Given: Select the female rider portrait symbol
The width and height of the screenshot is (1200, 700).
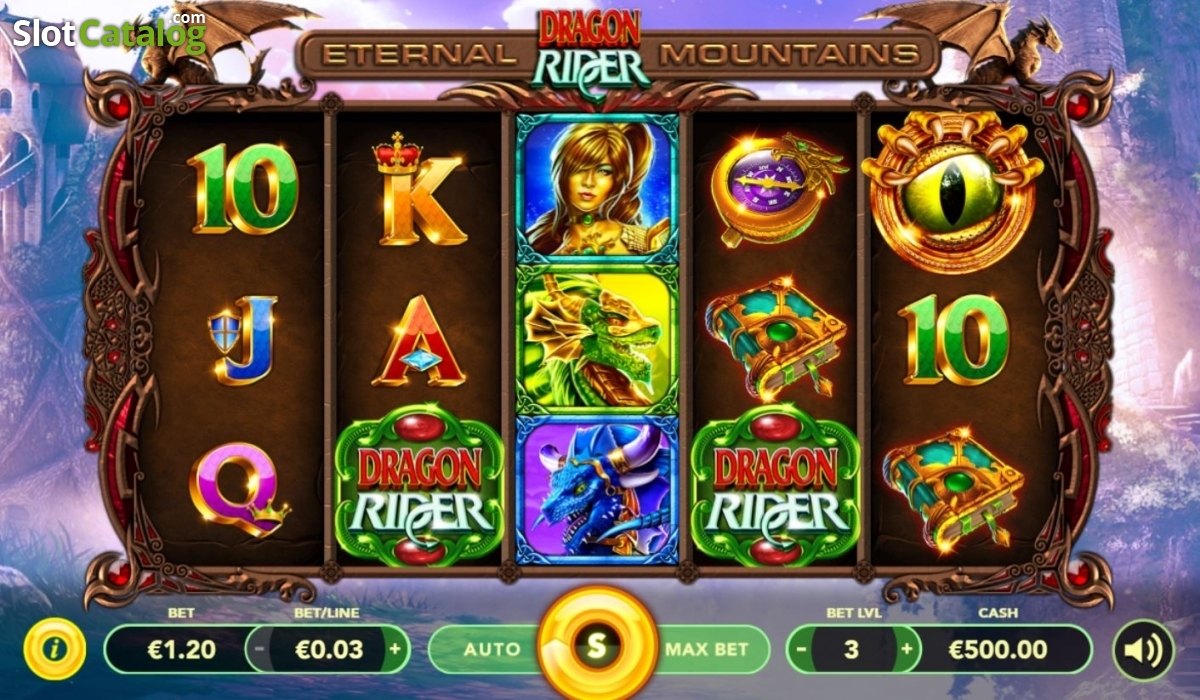Looking at the screenshot, I should (x=597, y=188).
